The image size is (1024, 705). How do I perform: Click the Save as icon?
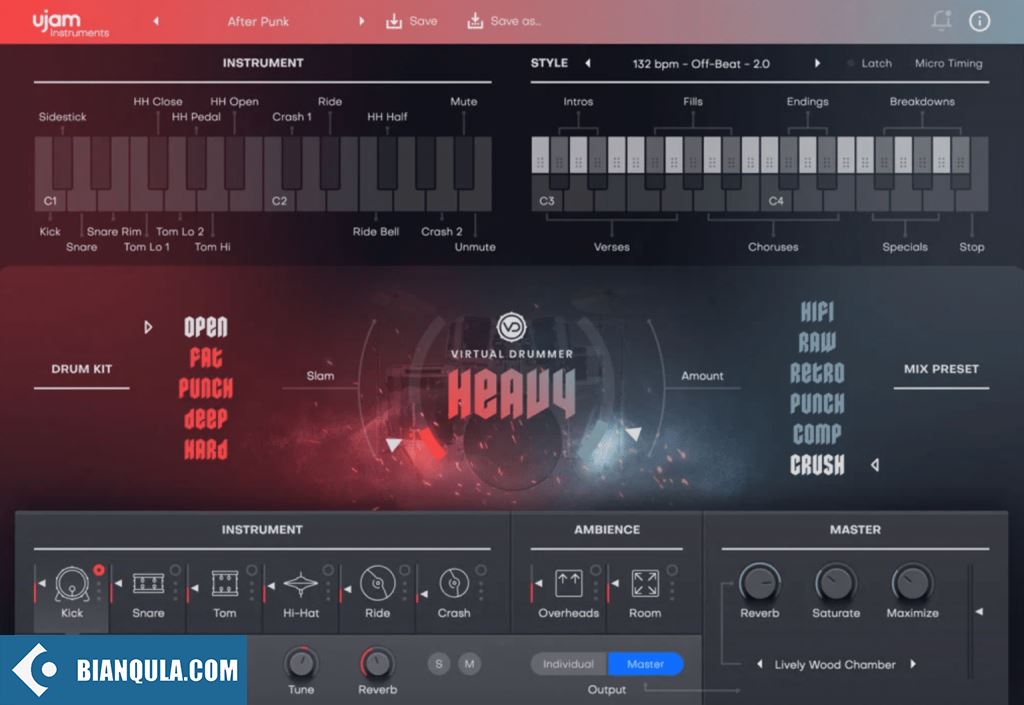coord(475,22)
